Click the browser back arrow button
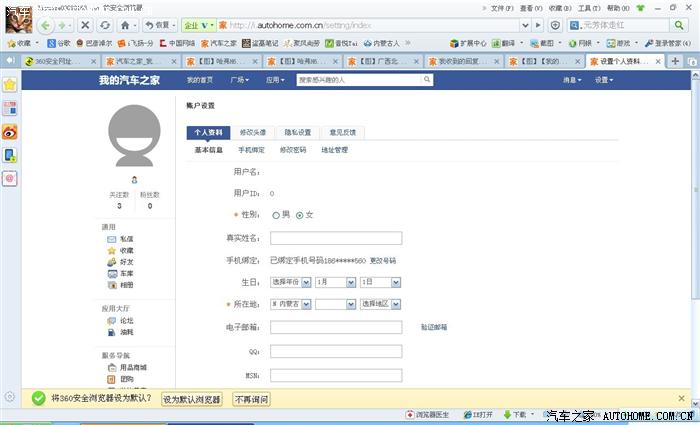This screenshot has width=700, height=425. [47, 24]
